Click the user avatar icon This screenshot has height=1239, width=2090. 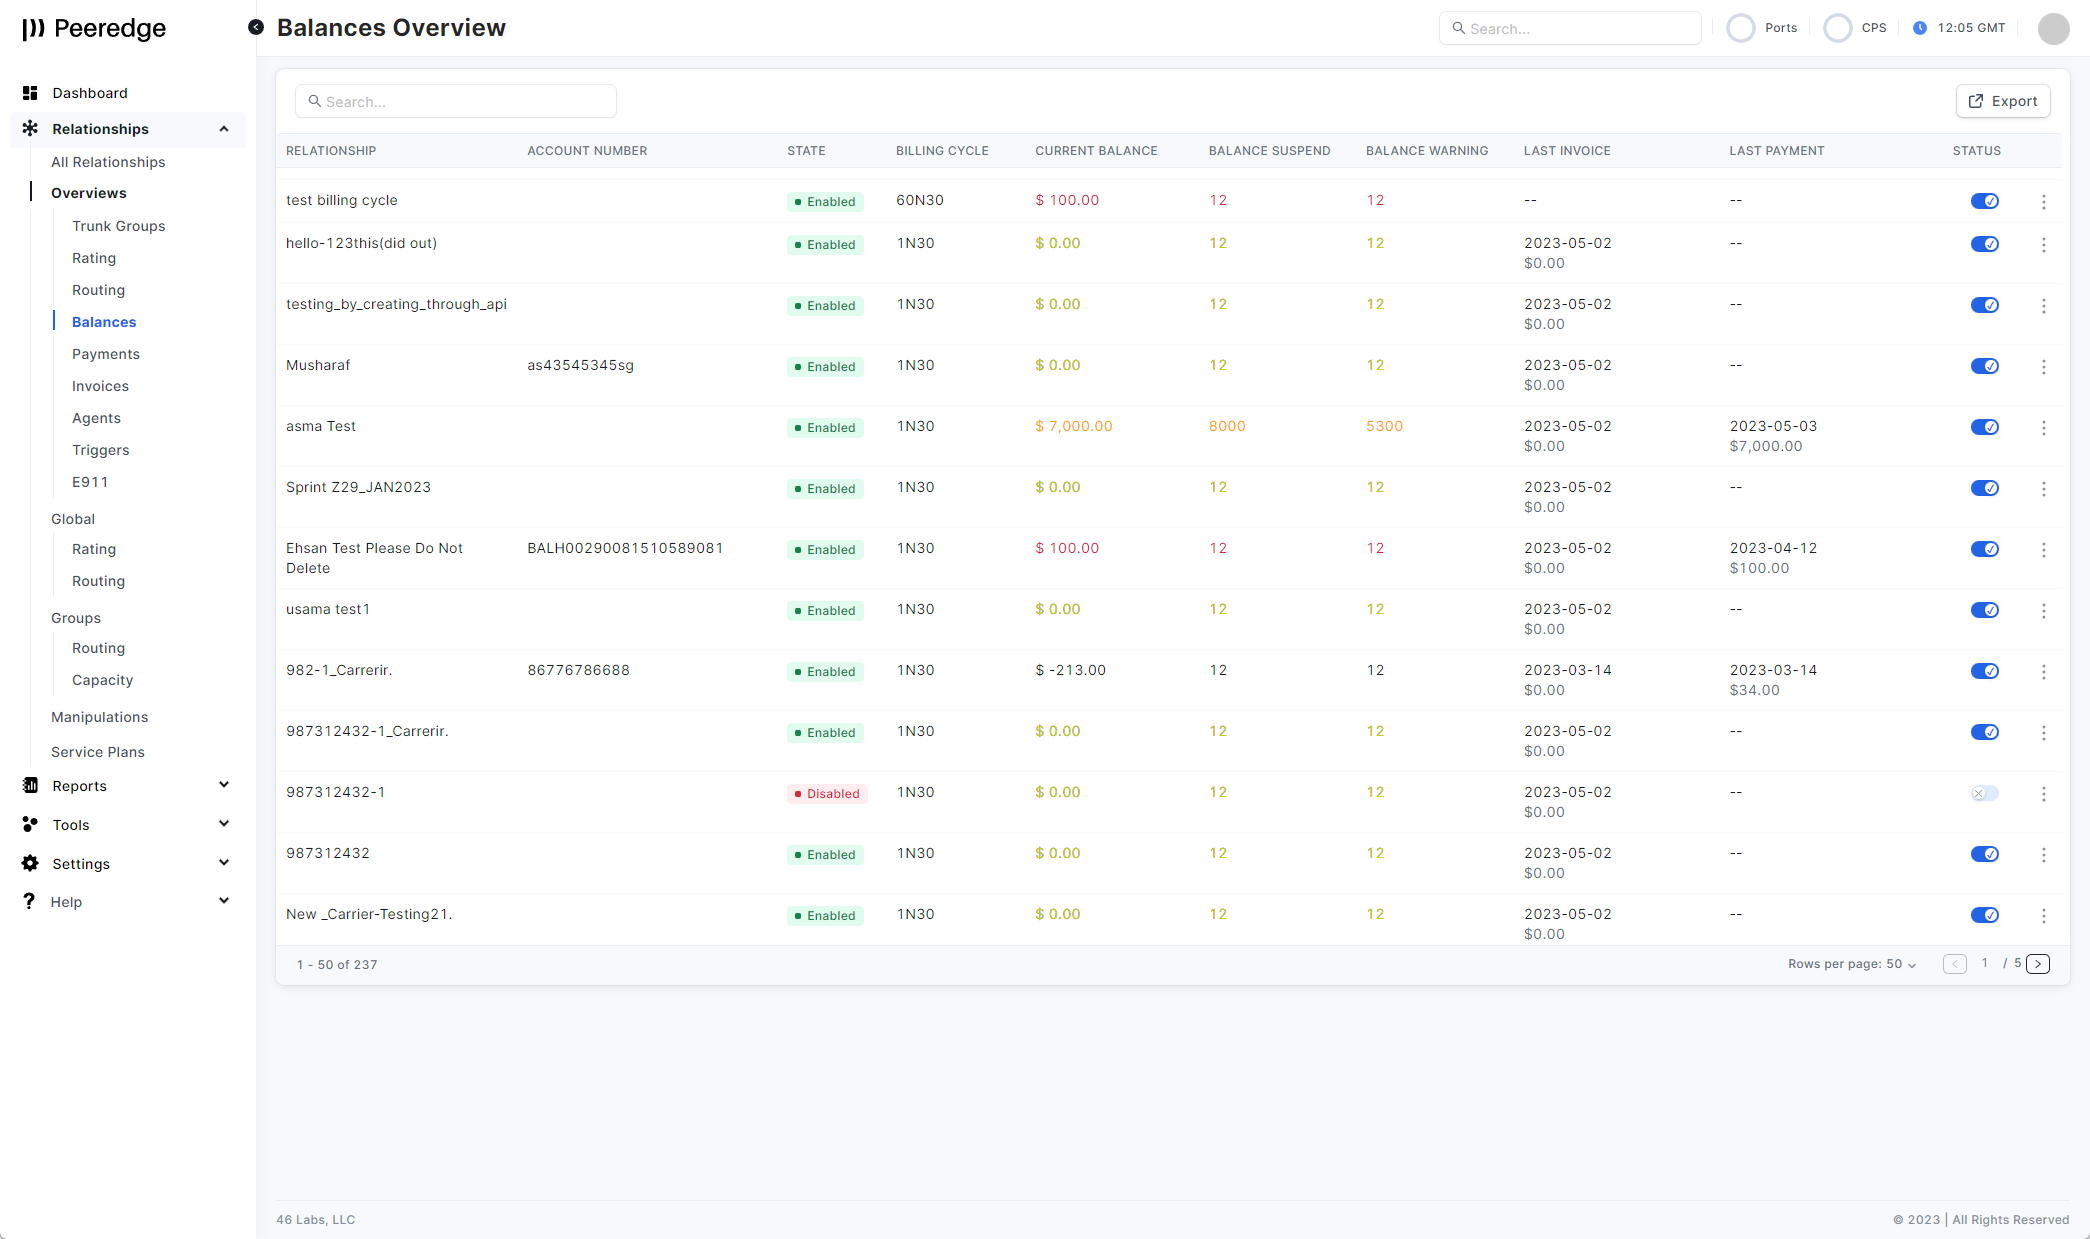click(x=2053, y=29)
